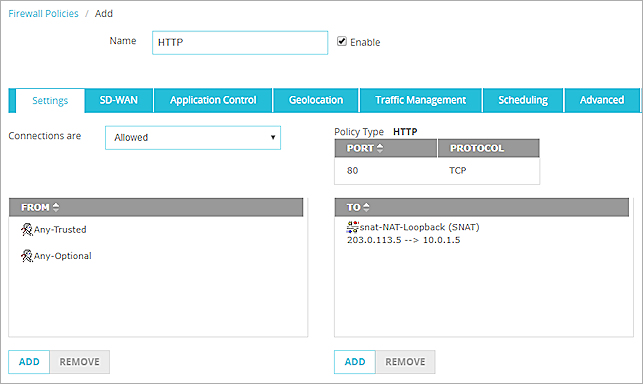The image size is (643, 384).
Task: Follow the Firewall Policies breadcrumb link
Action: (x=43, y=14)
